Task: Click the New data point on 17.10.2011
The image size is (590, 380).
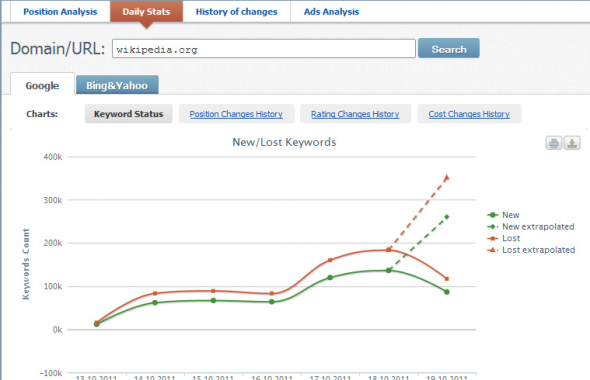Action: tap(330, 278)
